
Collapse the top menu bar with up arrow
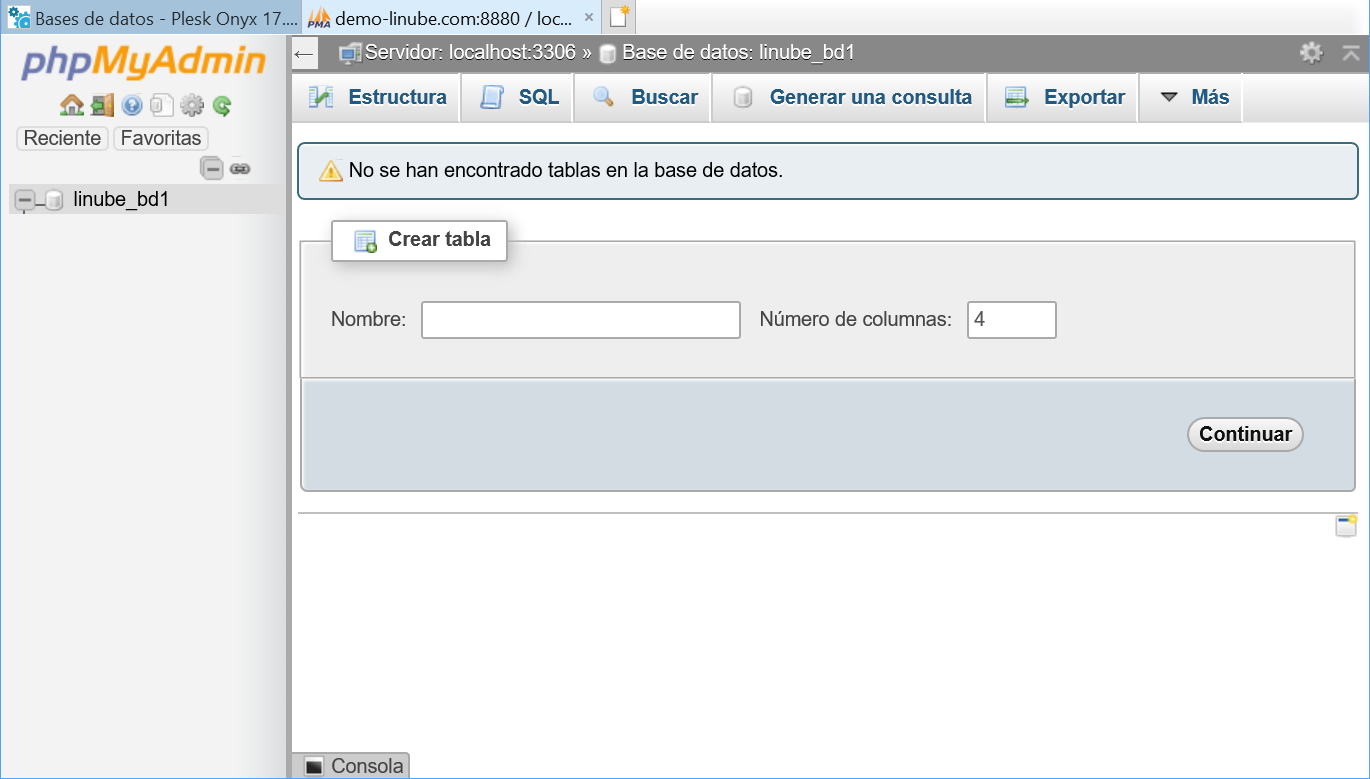[1350, 53]
